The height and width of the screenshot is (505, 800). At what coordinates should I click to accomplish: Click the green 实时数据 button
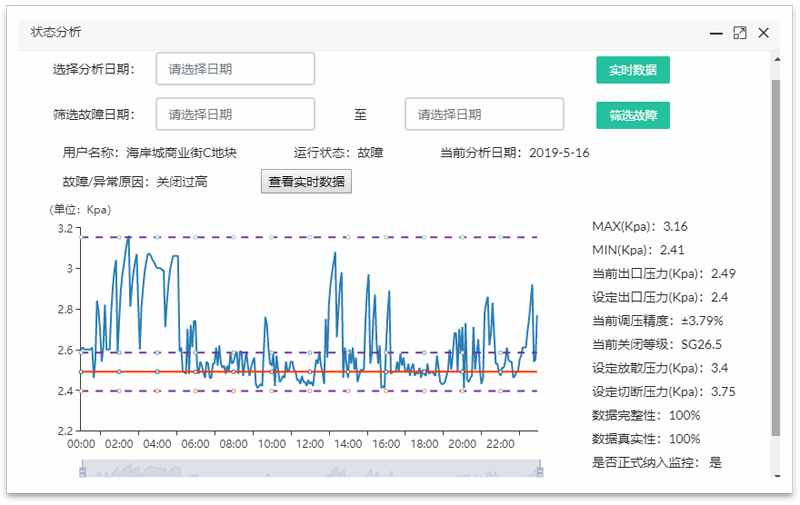(x=633, y=70)
